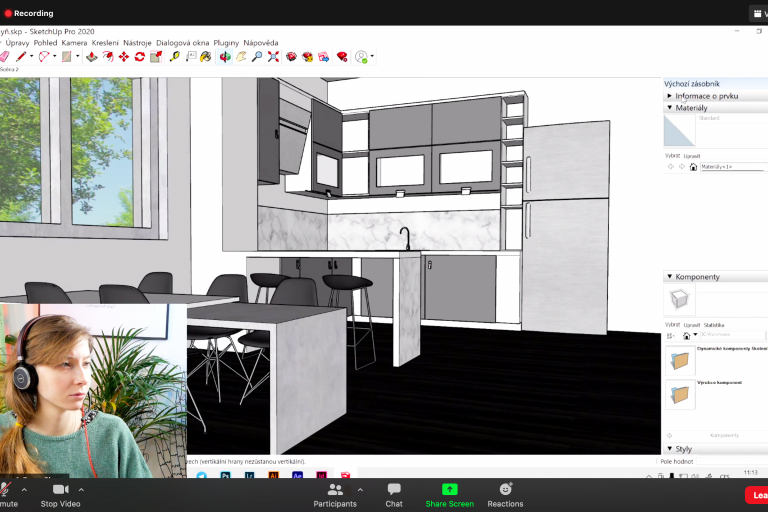The image size is (768, 512).
Task: Open the Kamera menu
Action: (74, 43)
